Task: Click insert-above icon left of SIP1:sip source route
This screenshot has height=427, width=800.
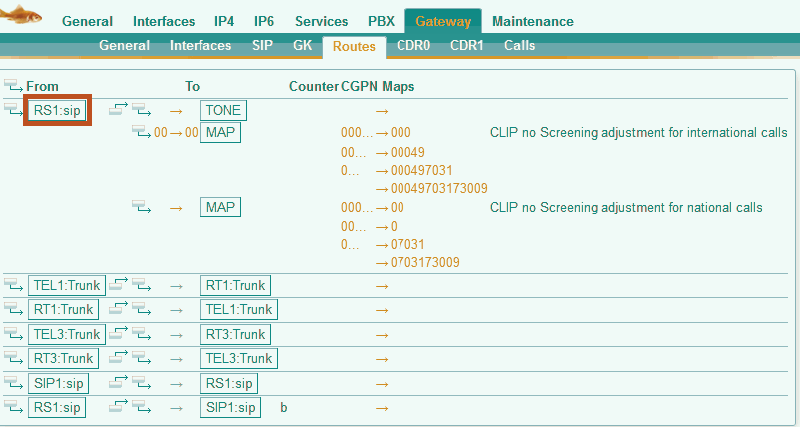Action: click(13, 383)
